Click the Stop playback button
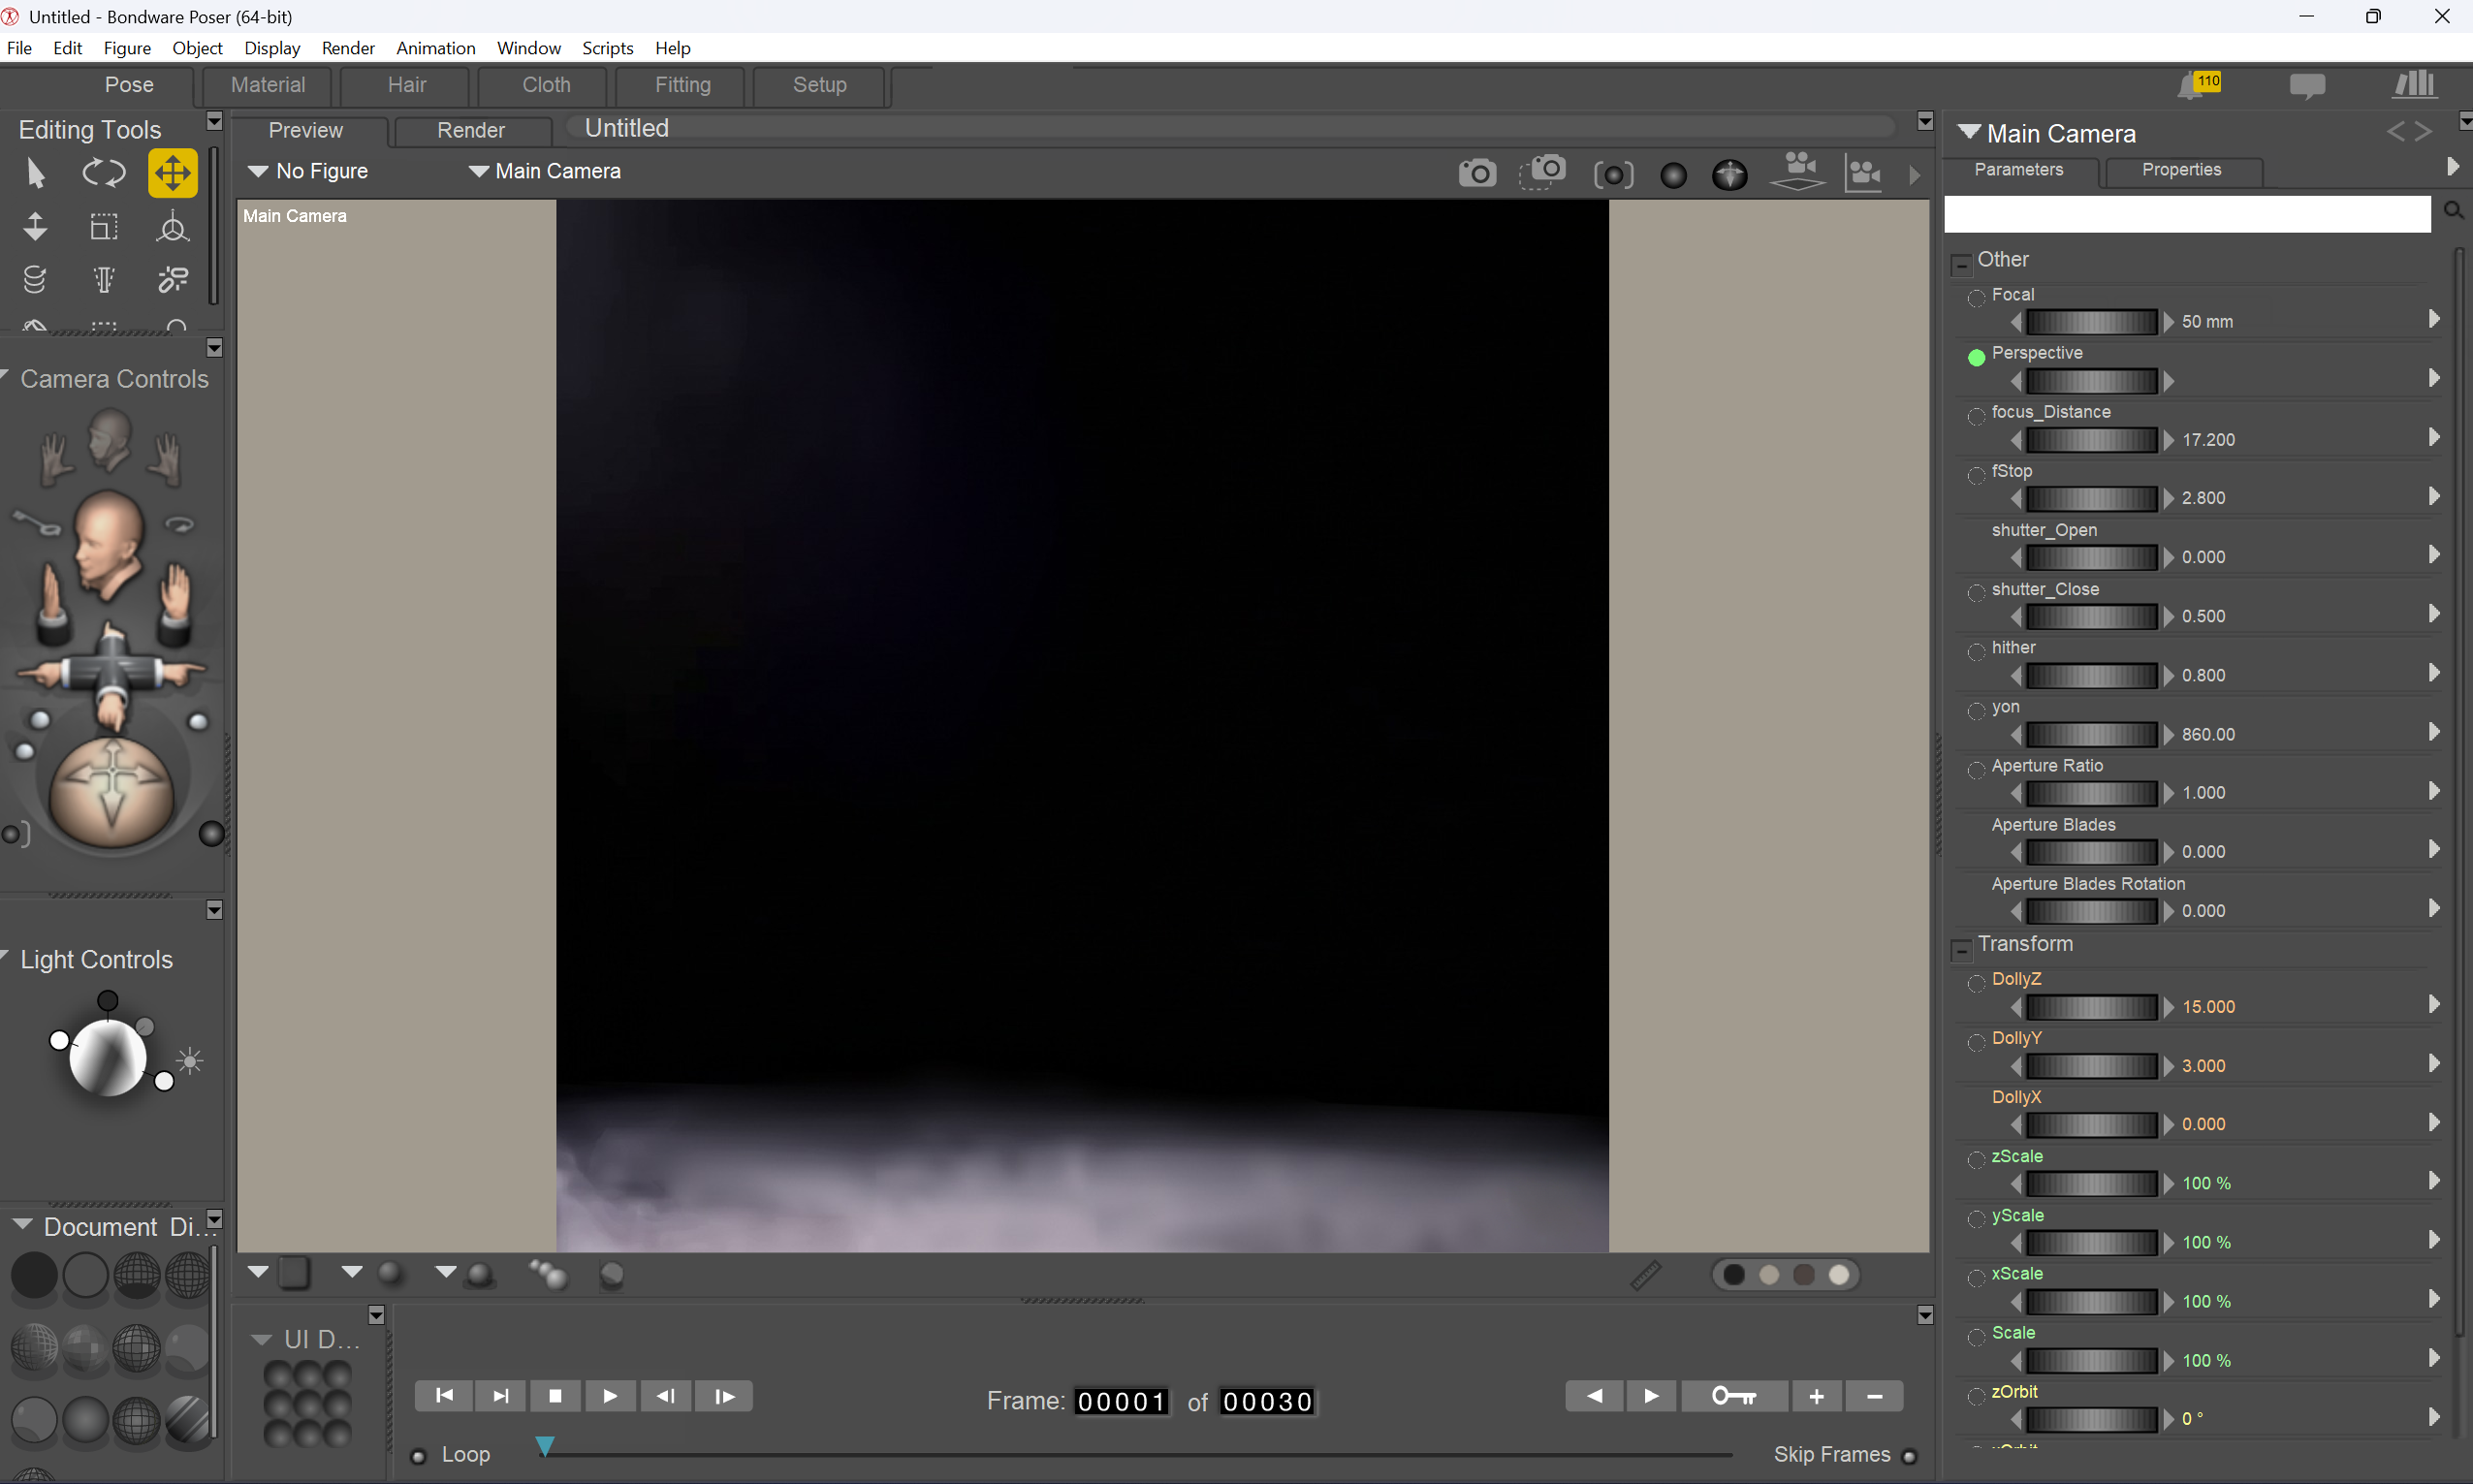Screen dimensions: 2473x1484 tap(555, 1396)
